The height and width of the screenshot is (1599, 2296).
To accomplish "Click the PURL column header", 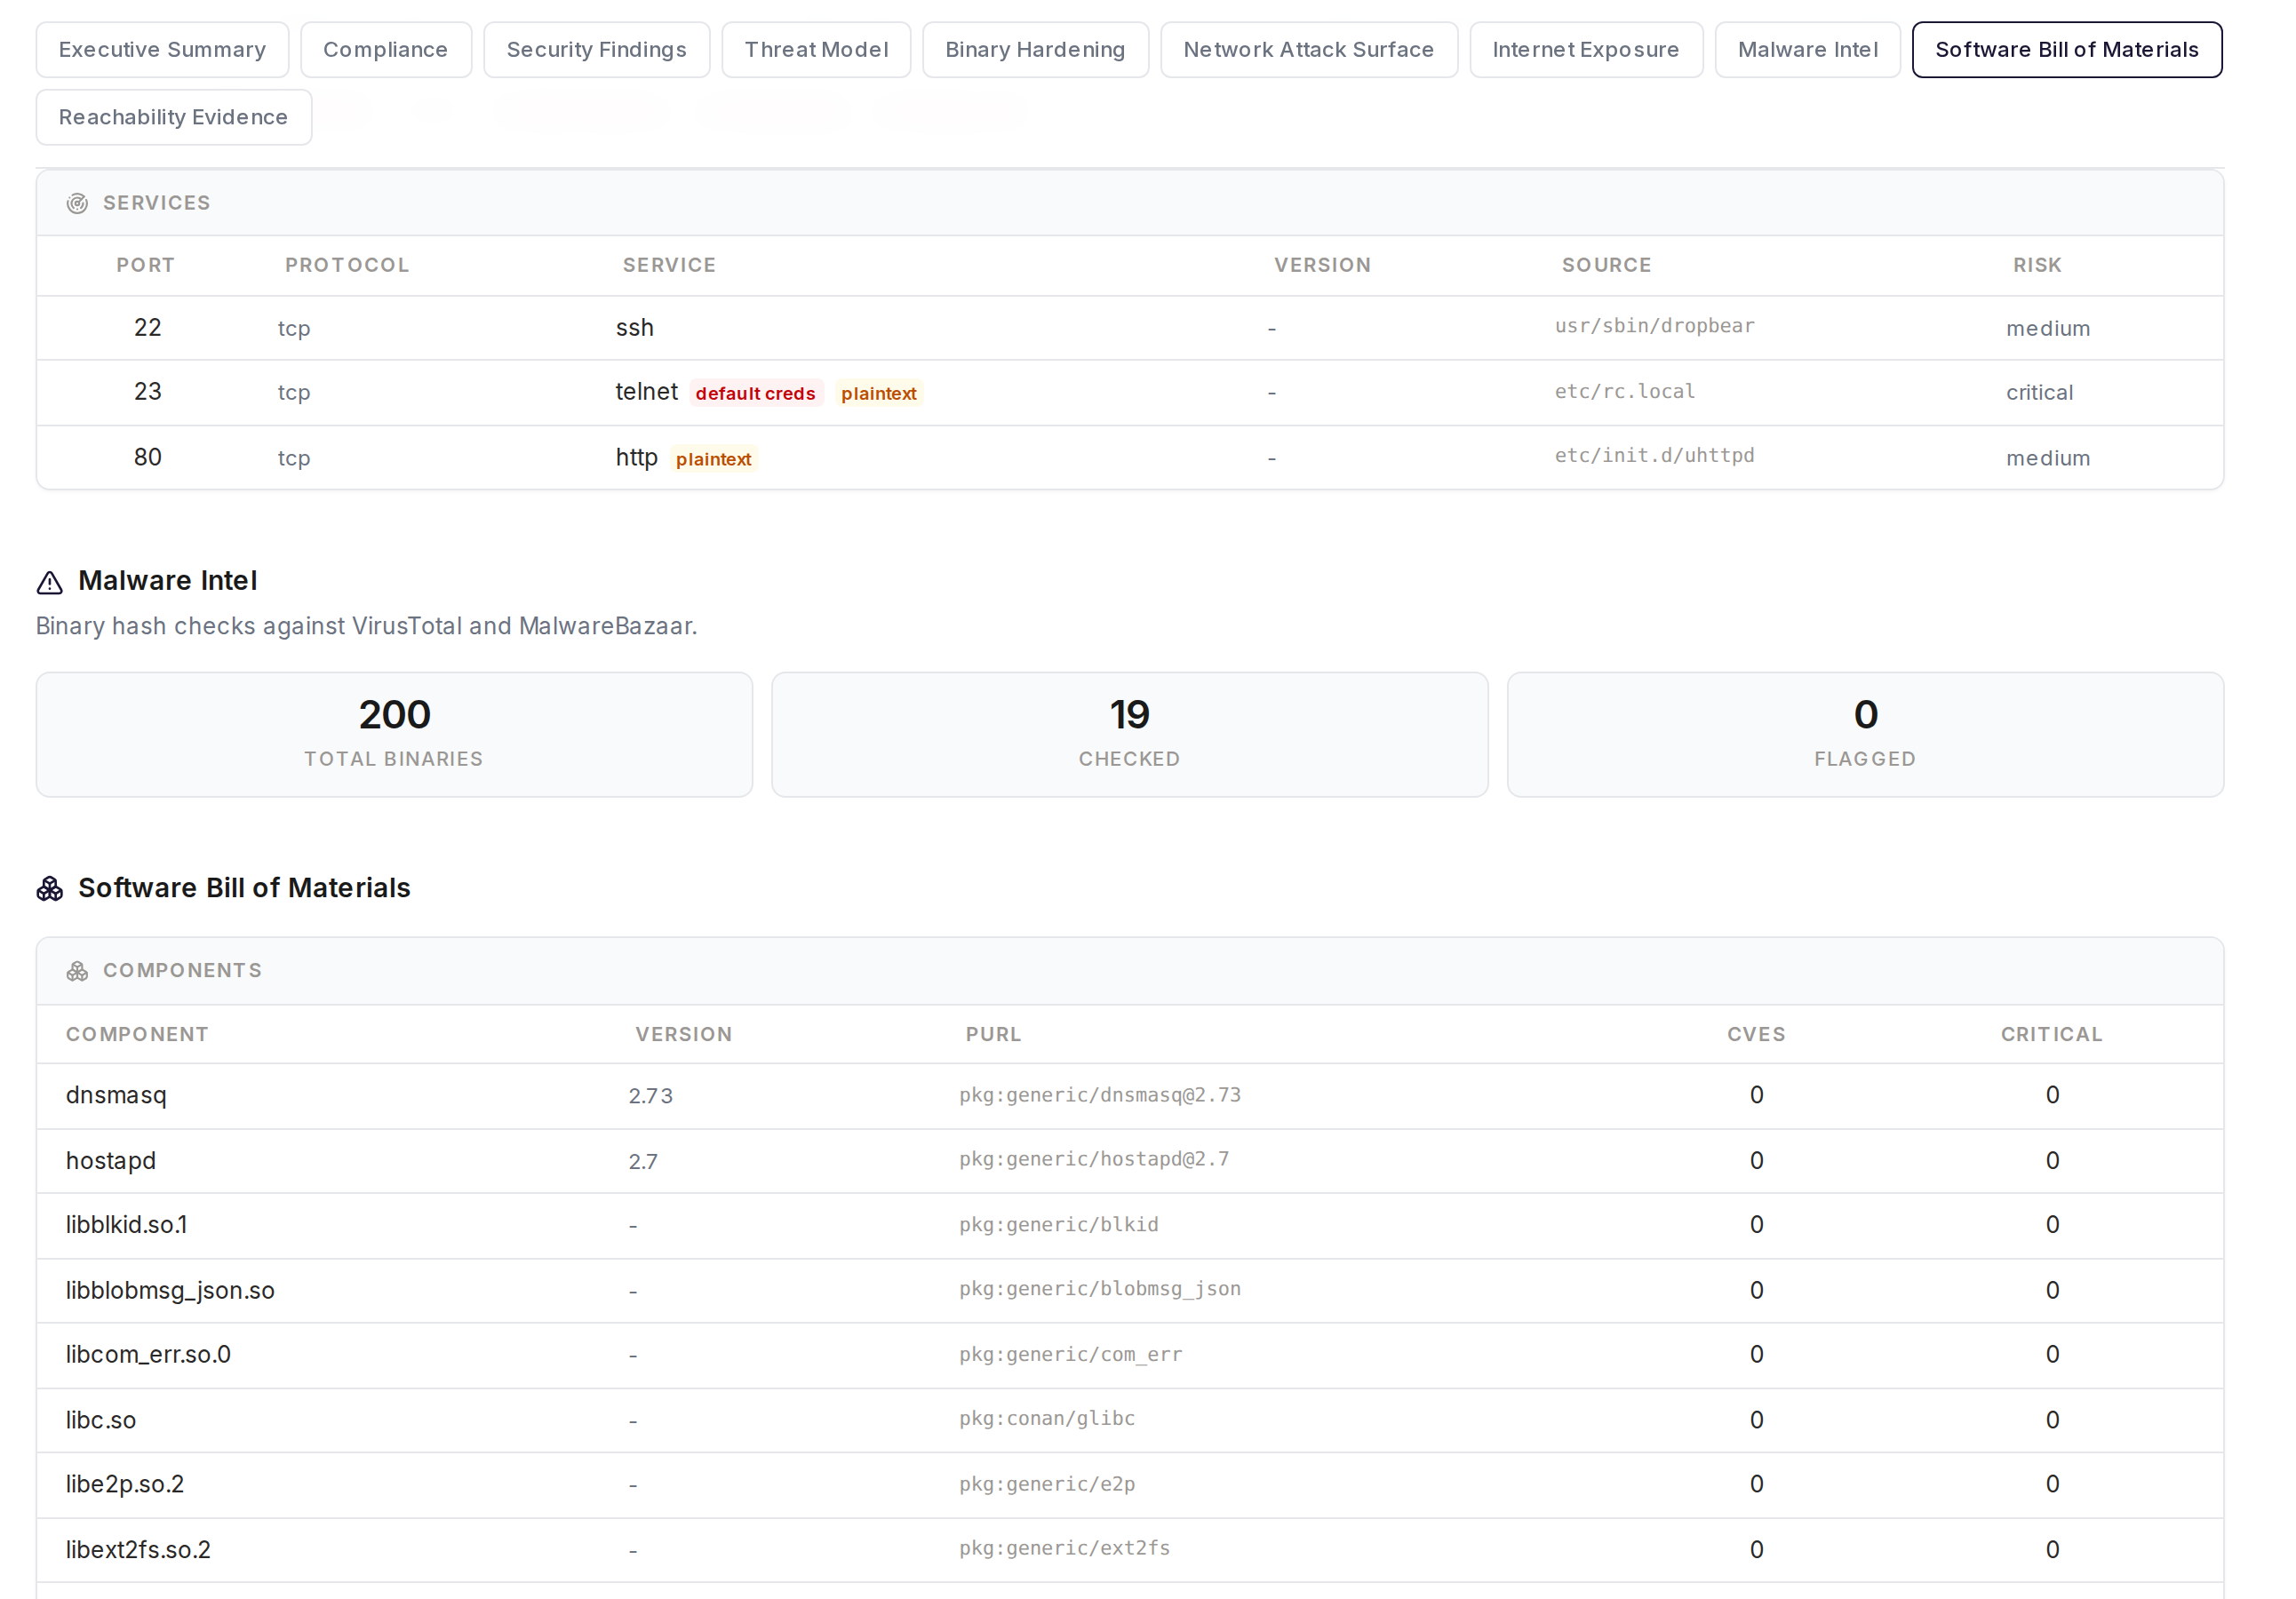I will [993, 1035].
